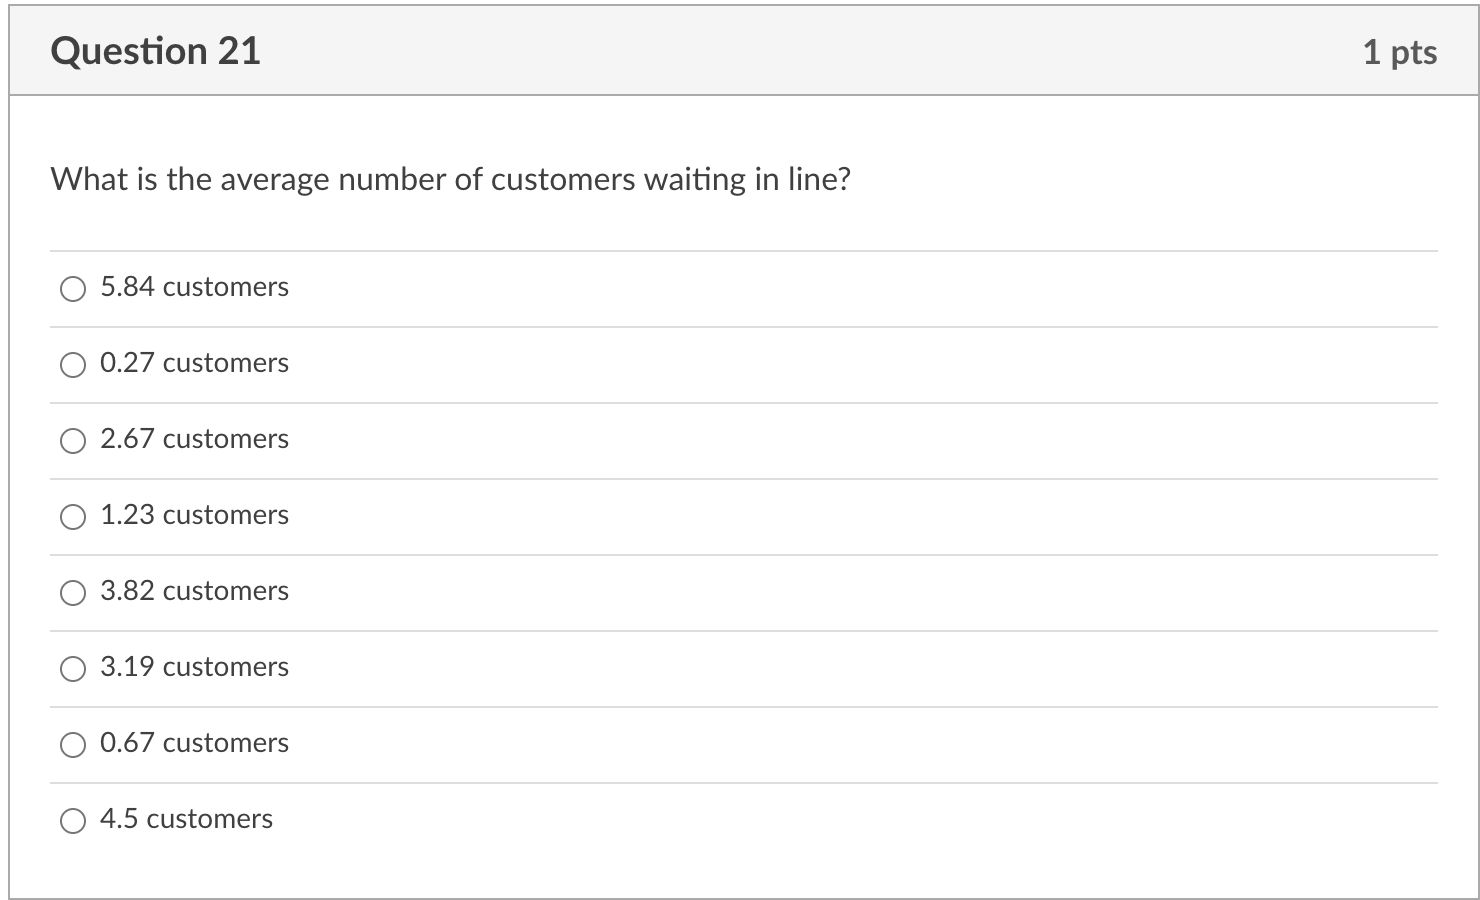
Task: Mark the 2.67 customers radio button
Action: pos(73,441)
